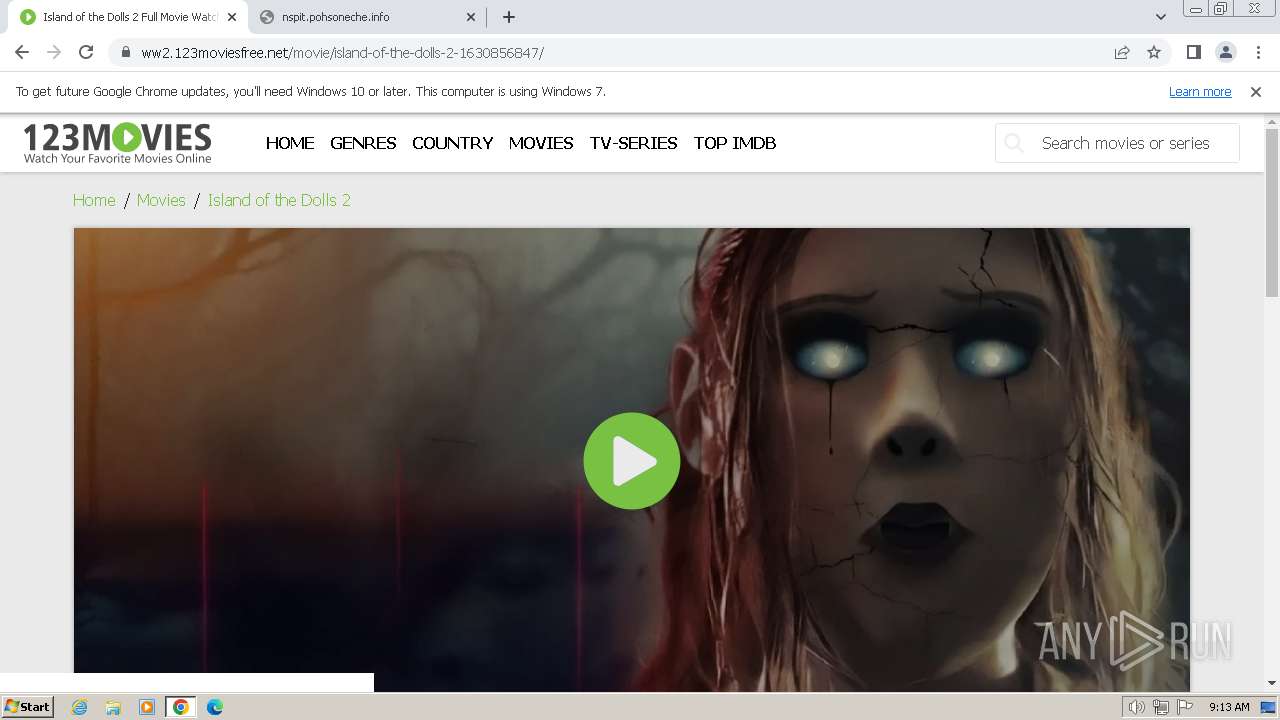Click the padlock site info icon
1280x720 pixels.
click(x=126, y=52)
